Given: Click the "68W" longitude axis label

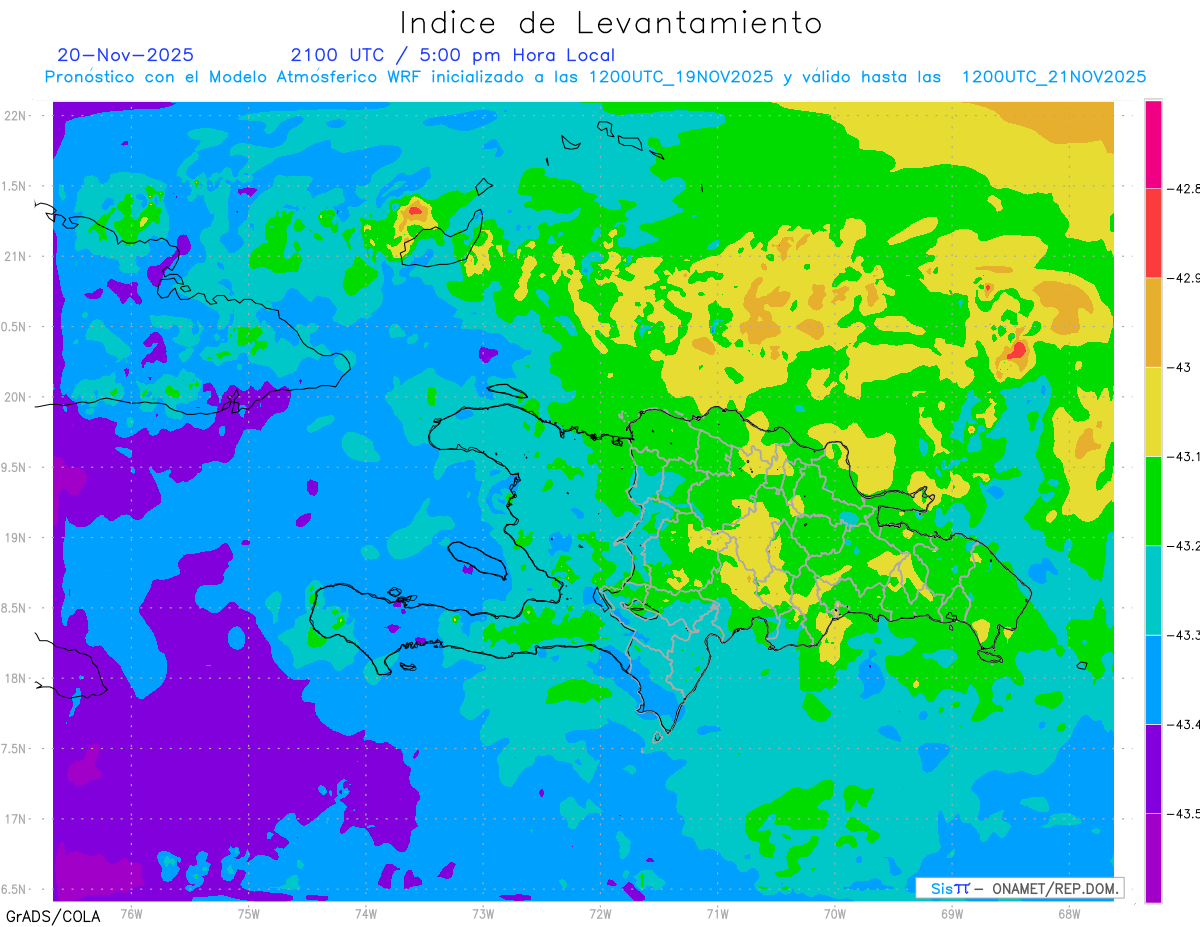Looking at the screenshot, I should pos(1068,913).
